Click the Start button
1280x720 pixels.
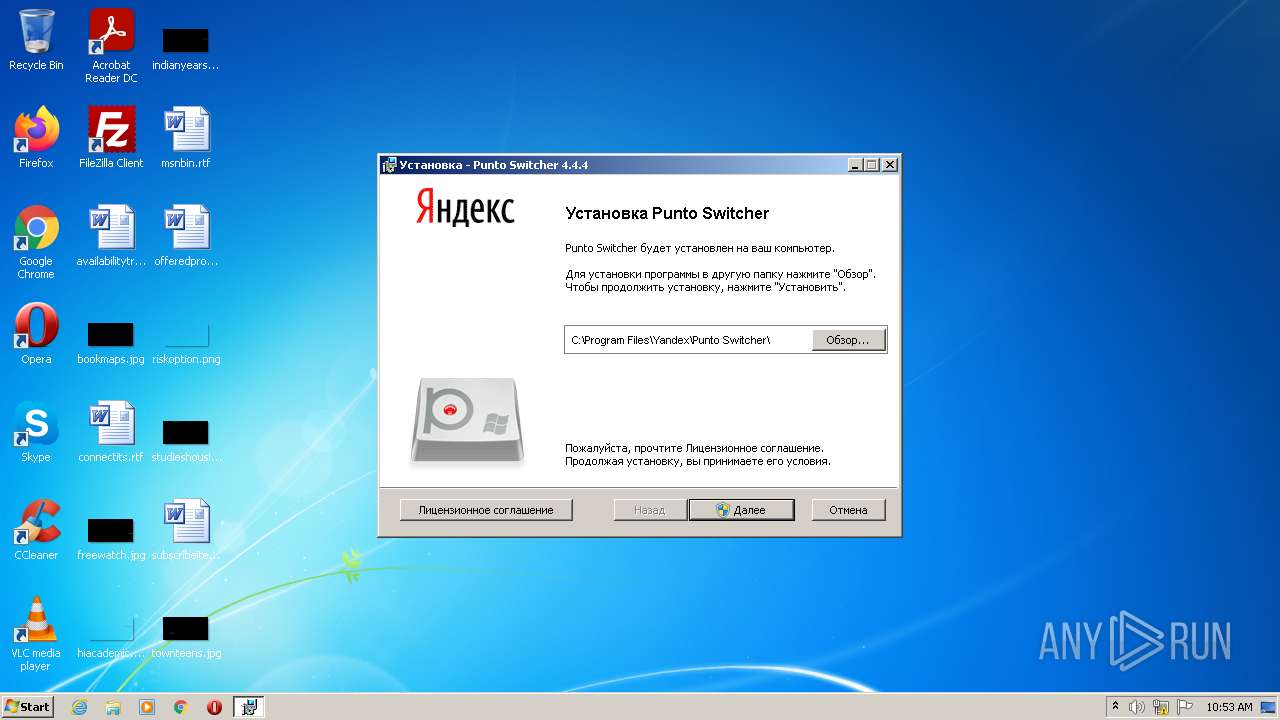(x=27, y=707)
